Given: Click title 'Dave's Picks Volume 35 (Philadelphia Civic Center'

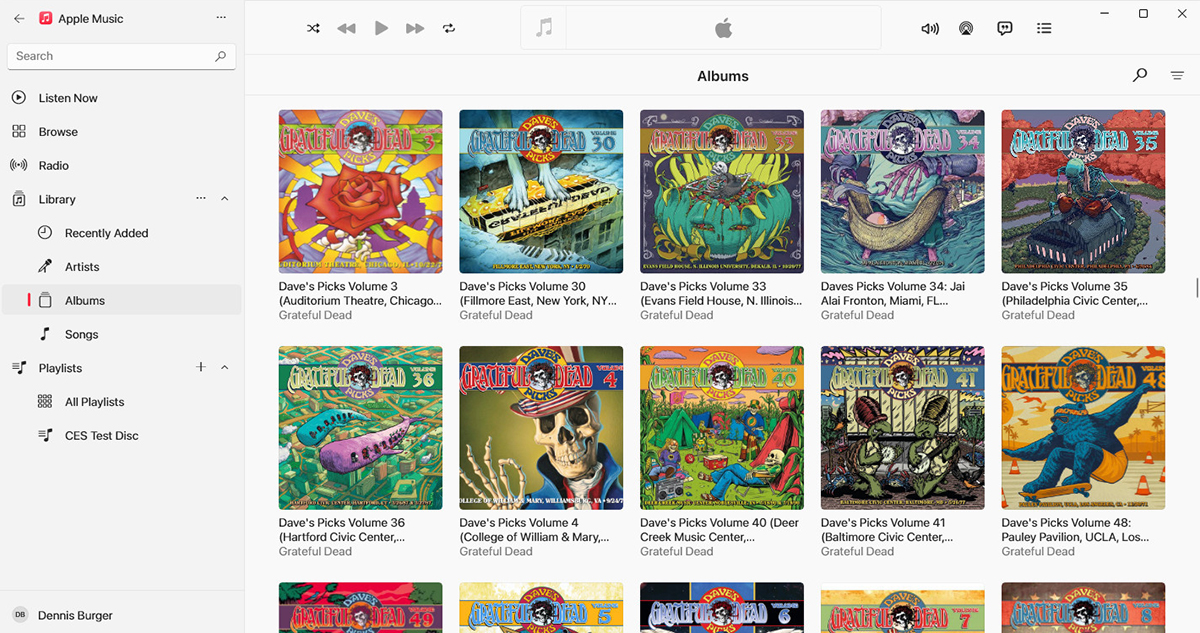Looking at the screenshot, I should coord(1075,293).
